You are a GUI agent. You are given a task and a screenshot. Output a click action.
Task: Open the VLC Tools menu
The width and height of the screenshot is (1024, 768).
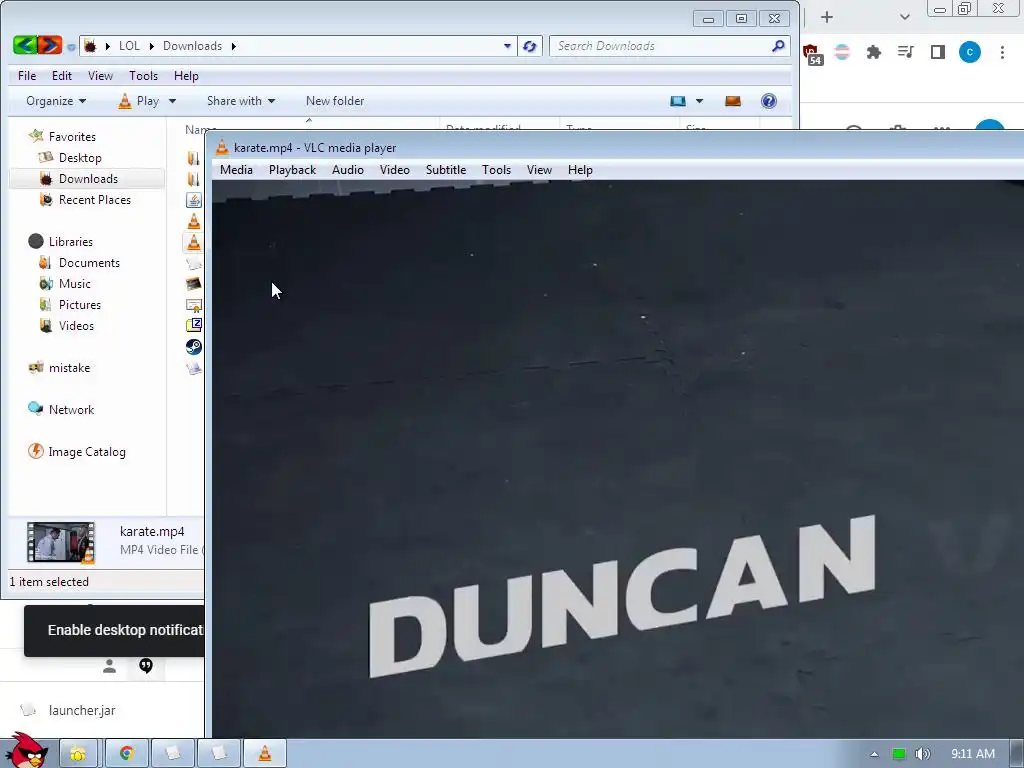tap(496, 170)
